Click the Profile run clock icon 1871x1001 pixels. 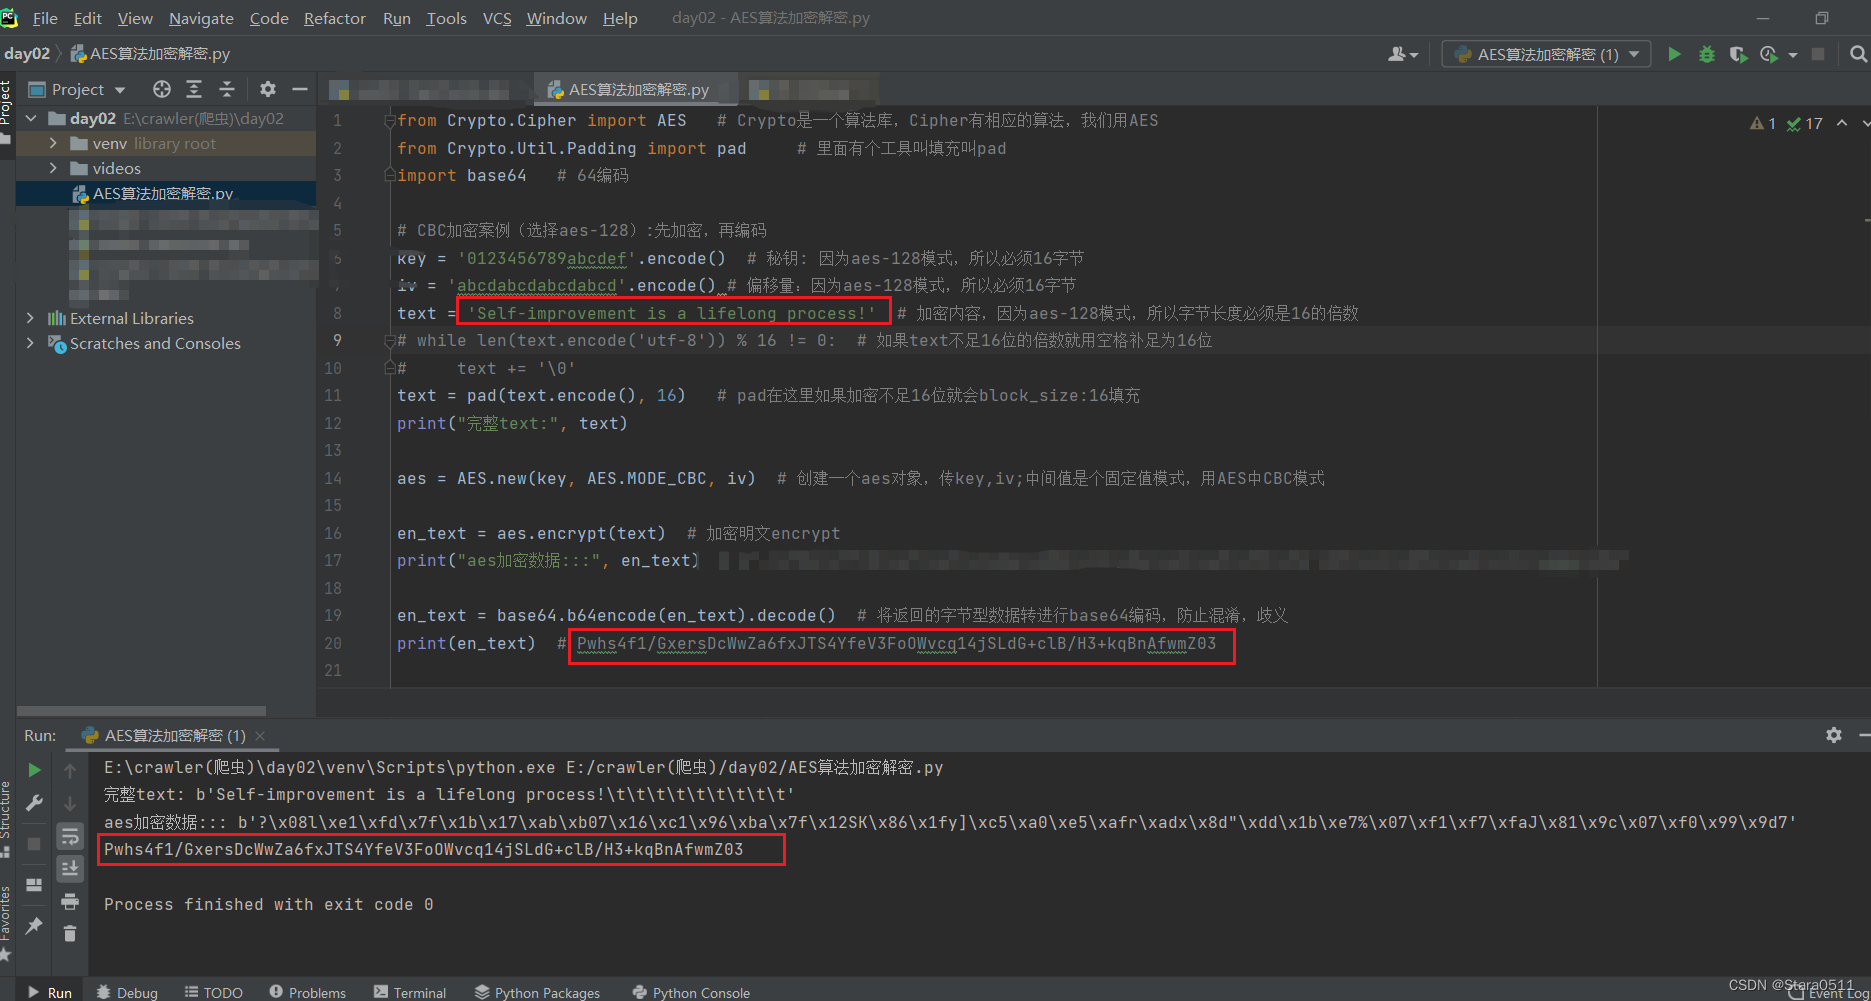point(1769,54)
